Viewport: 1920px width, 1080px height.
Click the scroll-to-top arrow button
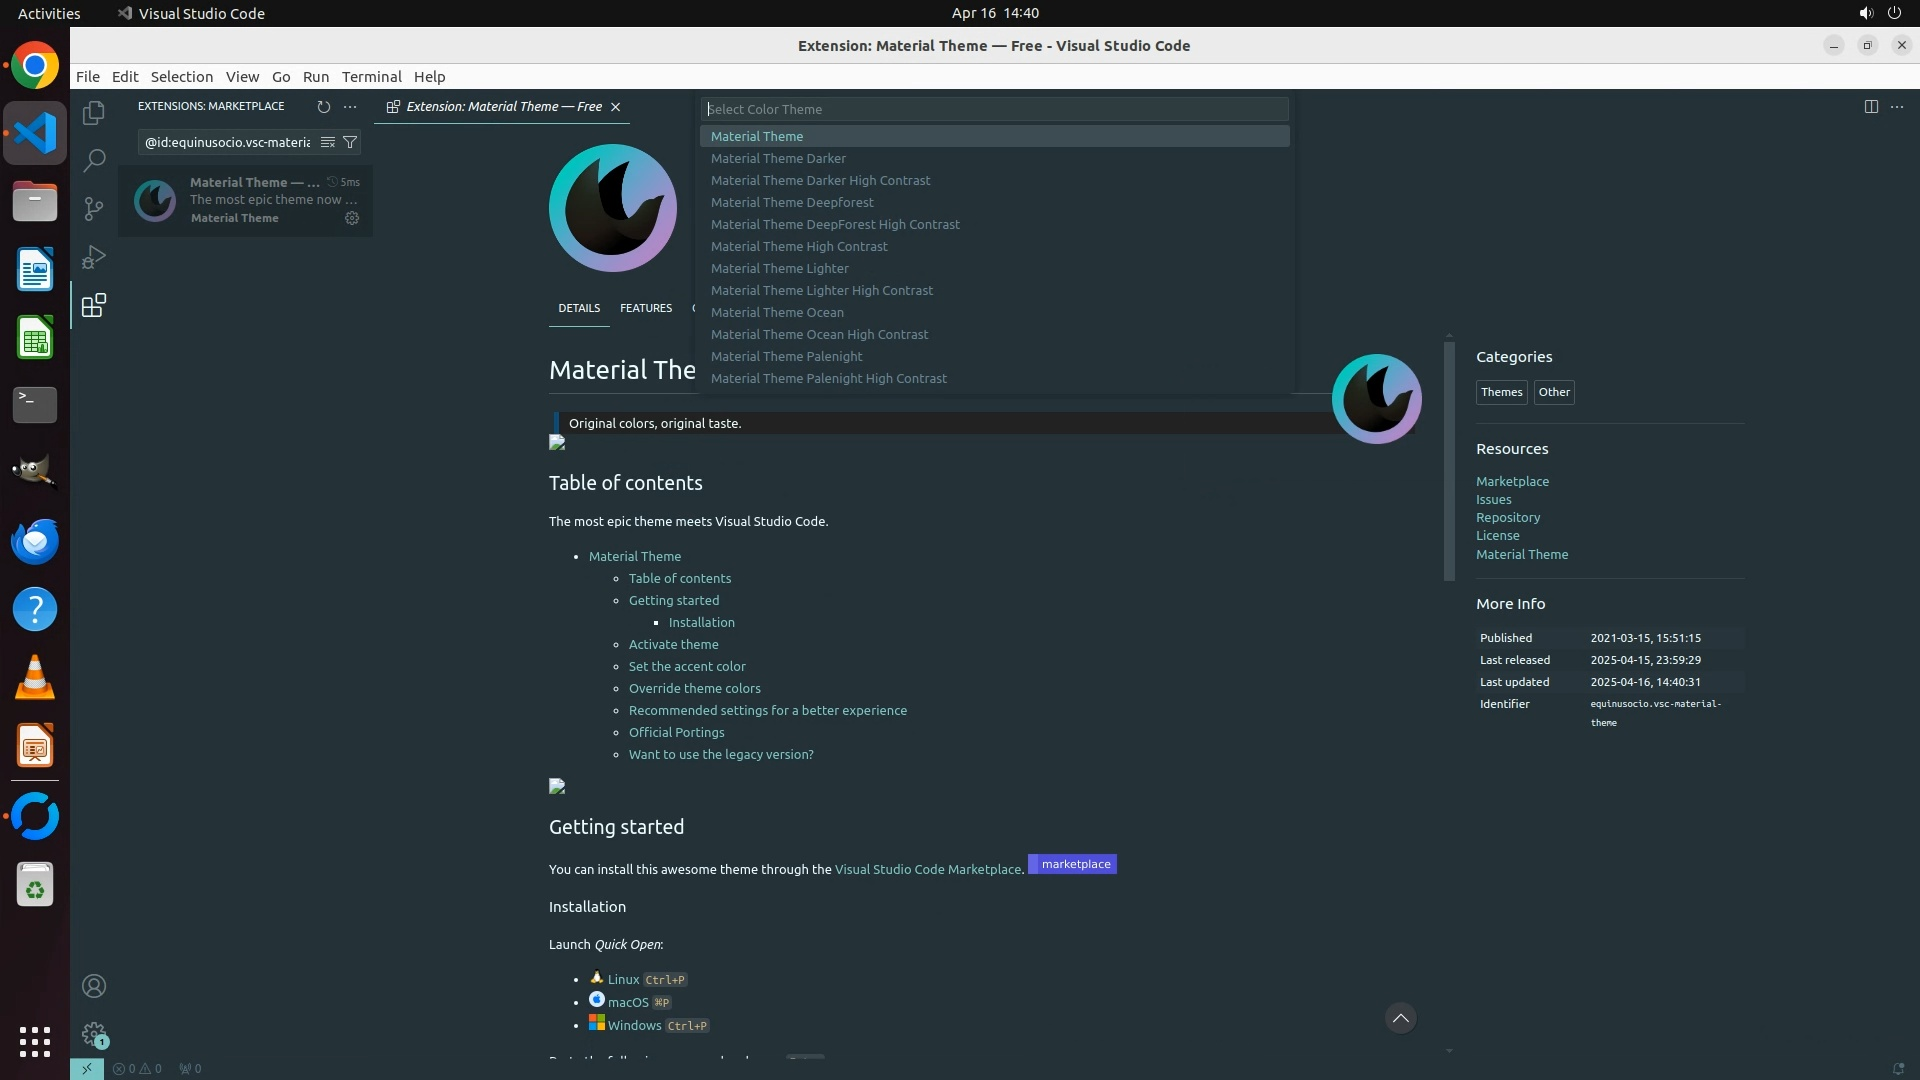[x=1400, y=1018]
